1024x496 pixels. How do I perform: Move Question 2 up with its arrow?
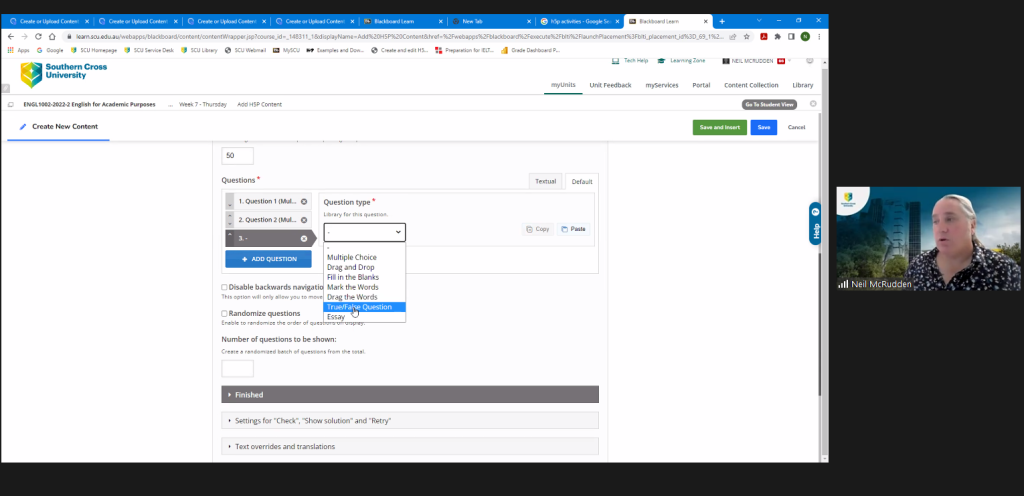coord(230,215)
